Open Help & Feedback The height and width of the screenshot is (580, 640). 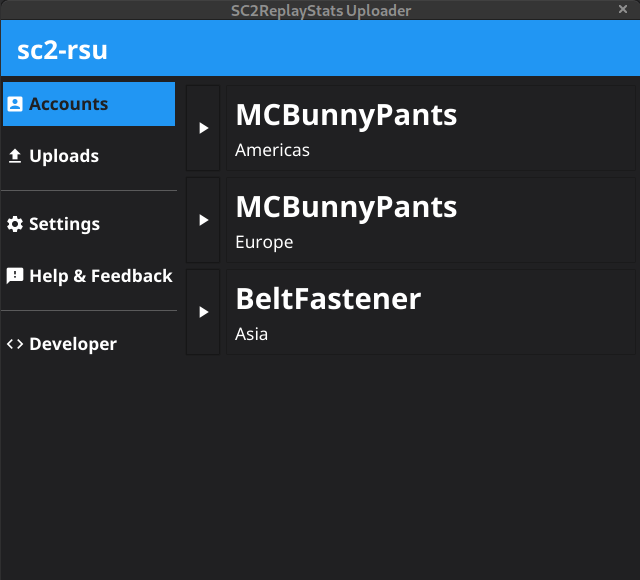89,276
